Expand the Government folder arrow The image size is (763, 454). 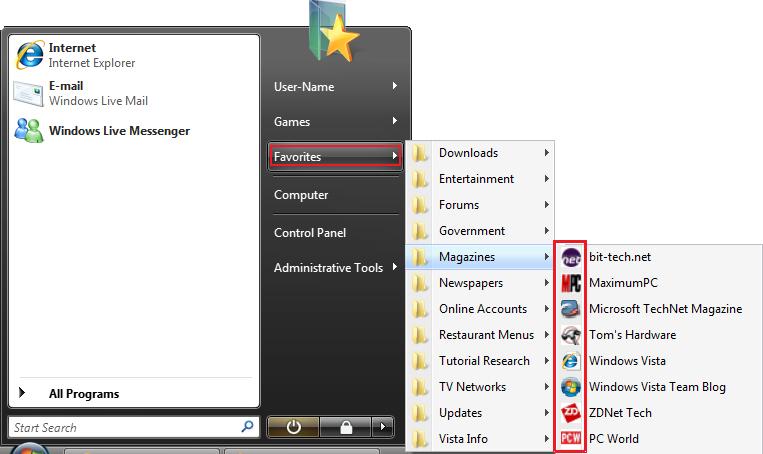click(546, 231)
